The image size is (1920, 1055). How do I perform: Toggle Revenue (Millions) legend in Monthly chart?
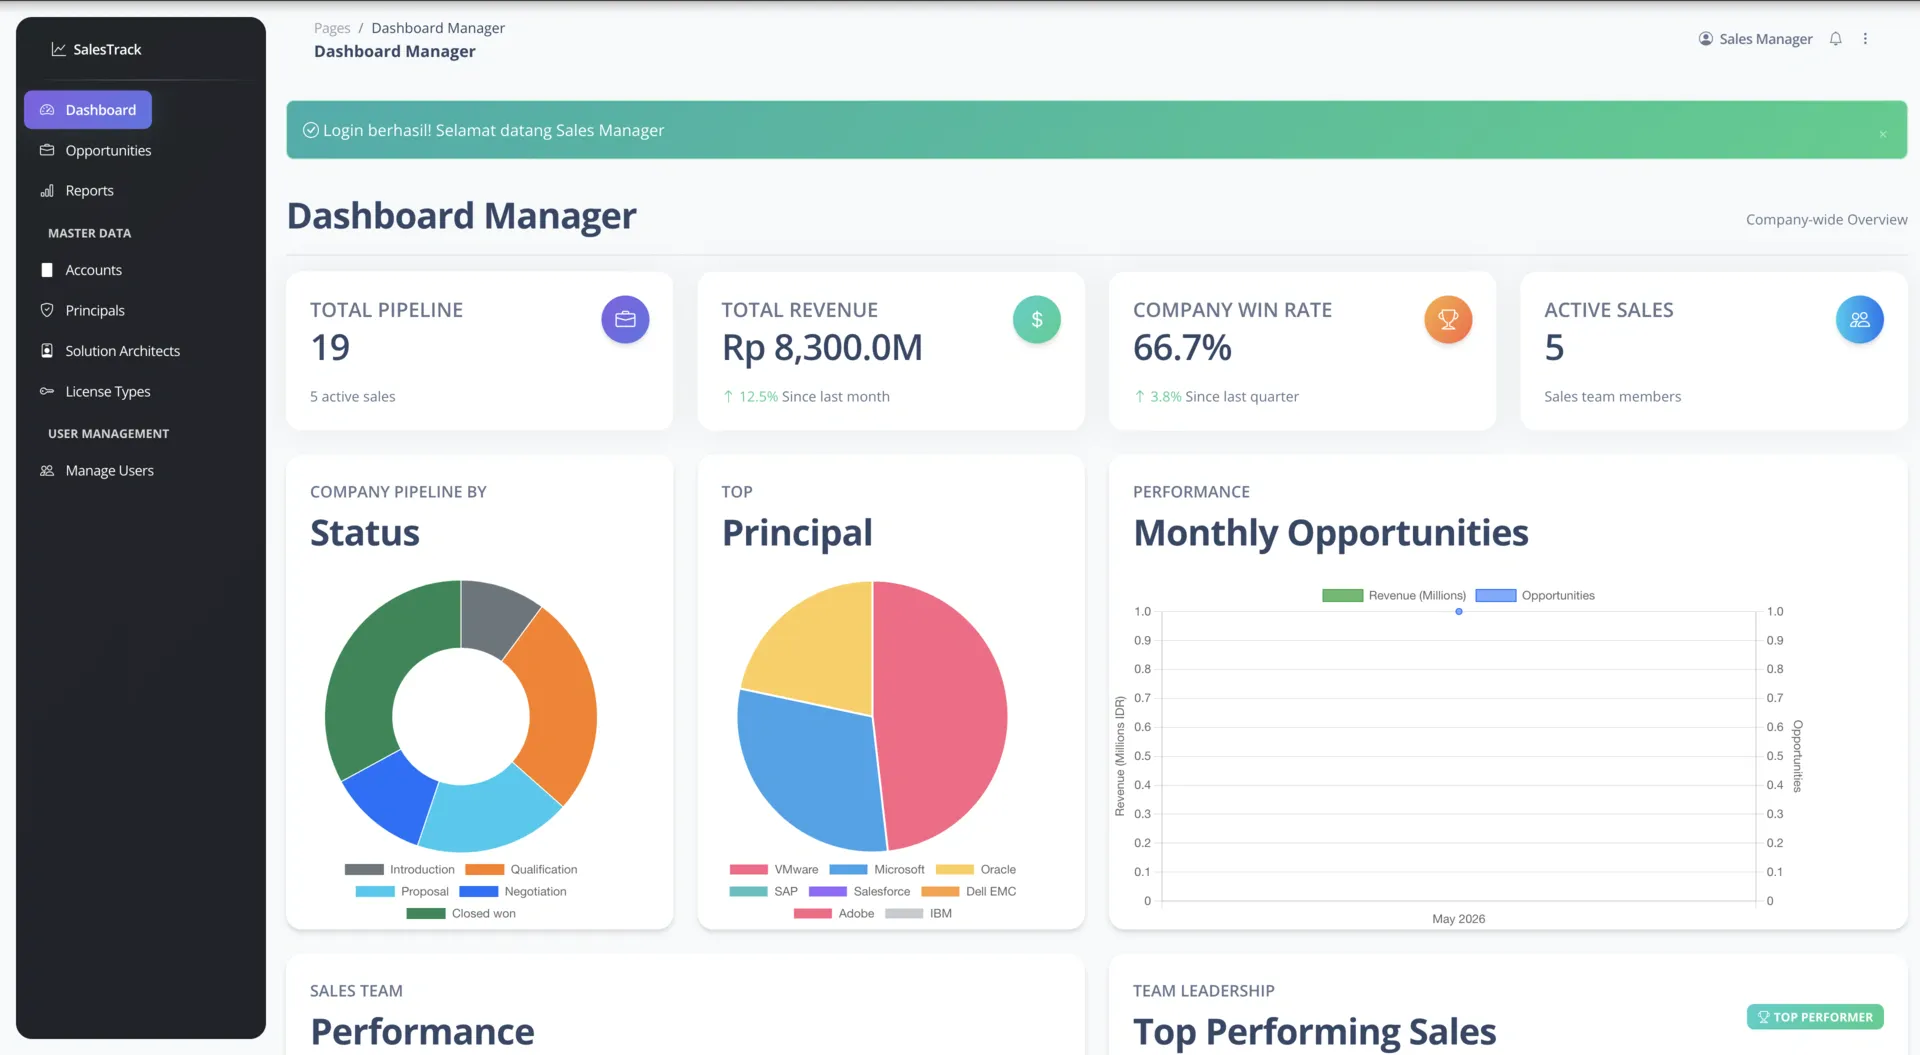(x=1394, y=596)
